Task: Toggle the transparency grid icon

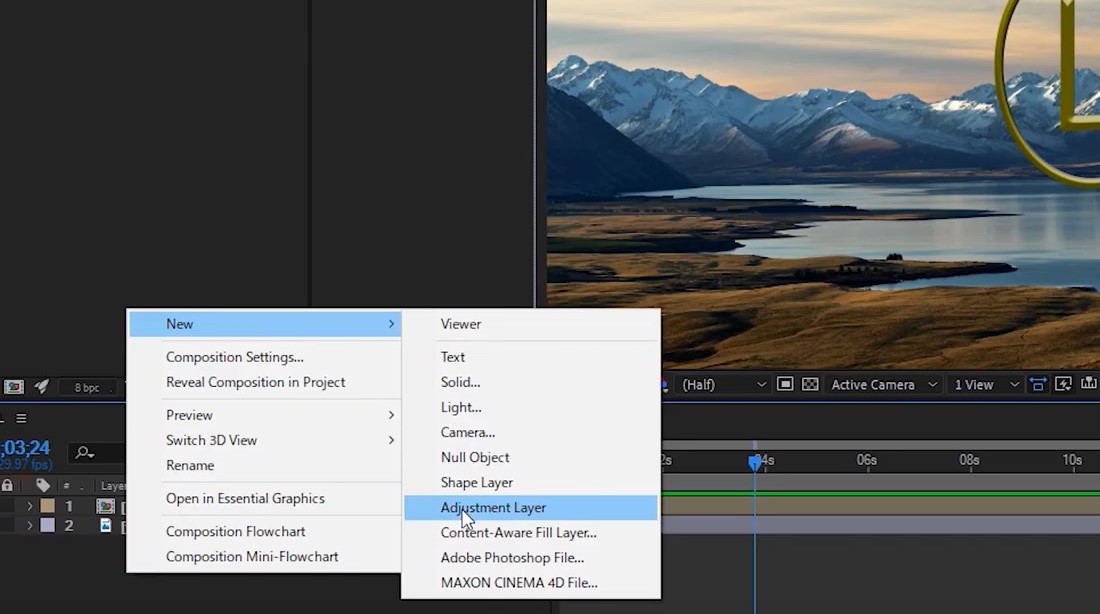Action: pyautogui.click(x=810, y=384)
